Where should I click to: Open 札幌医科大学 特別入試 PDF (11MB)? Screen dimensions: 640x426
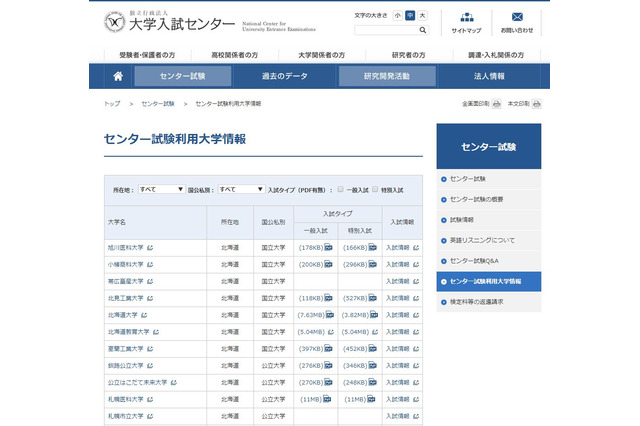360,399
